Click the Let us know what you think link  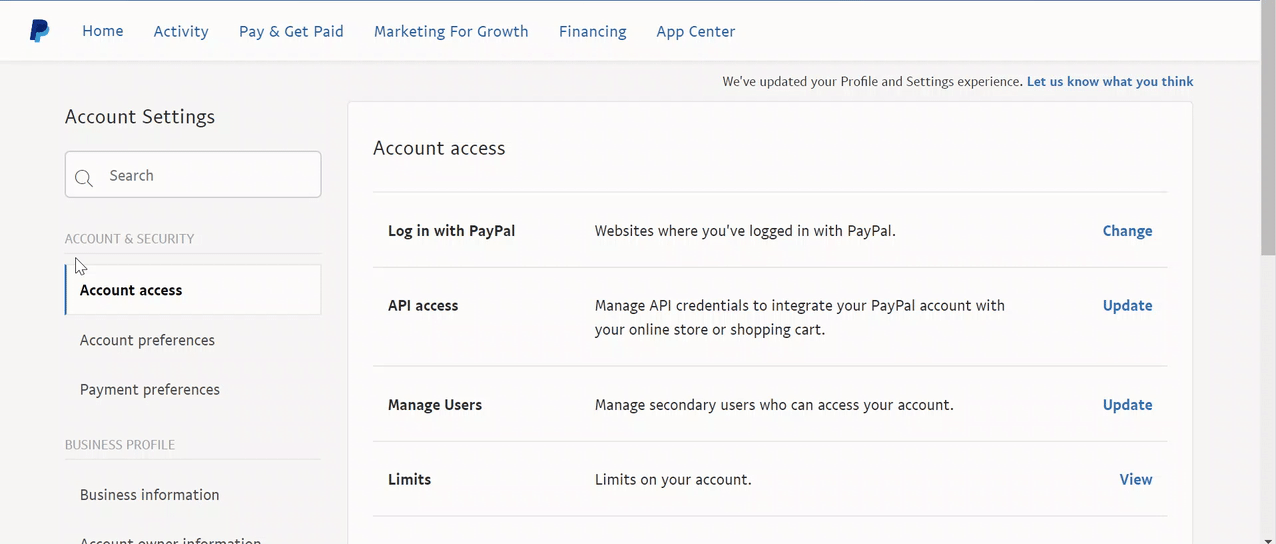1110,82
